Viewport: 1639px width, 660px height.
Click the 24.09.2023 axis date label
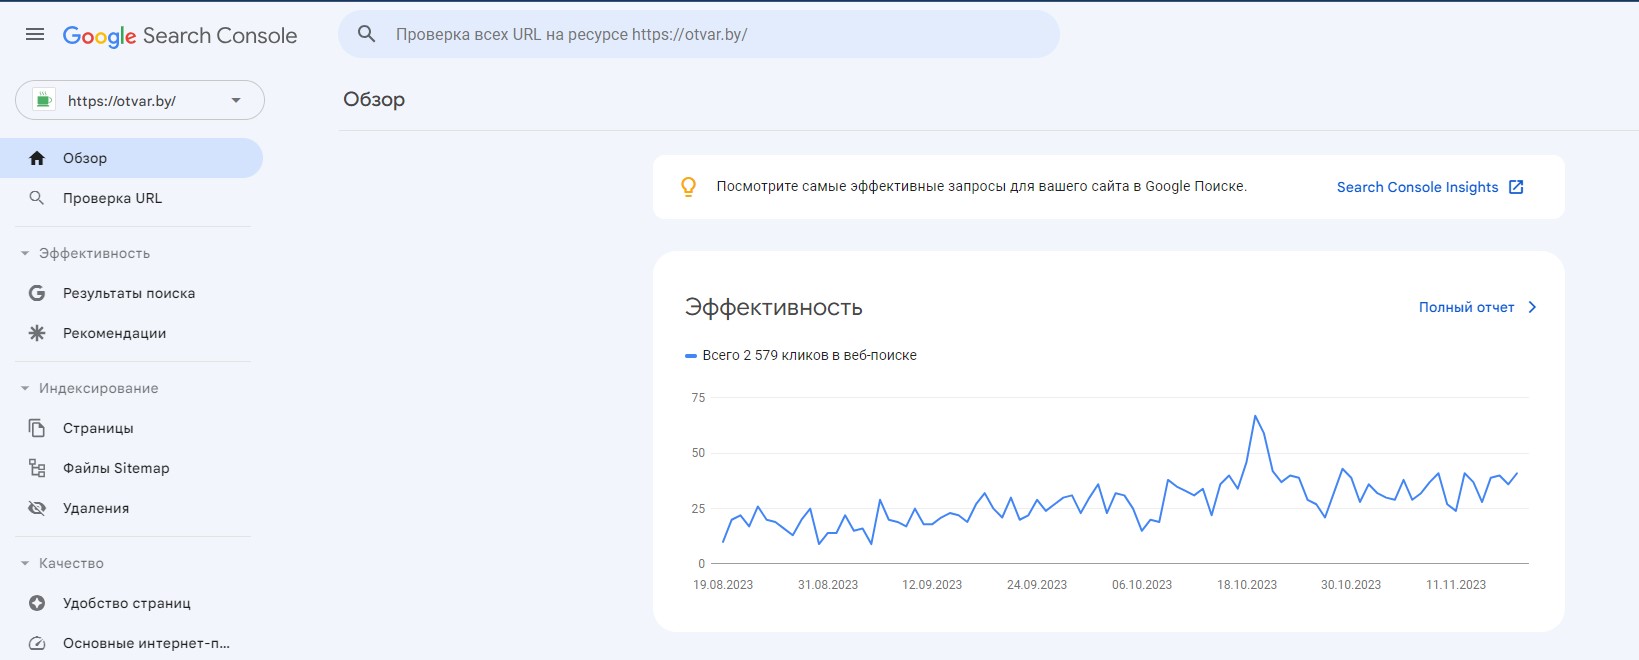tap(1037, 585)
